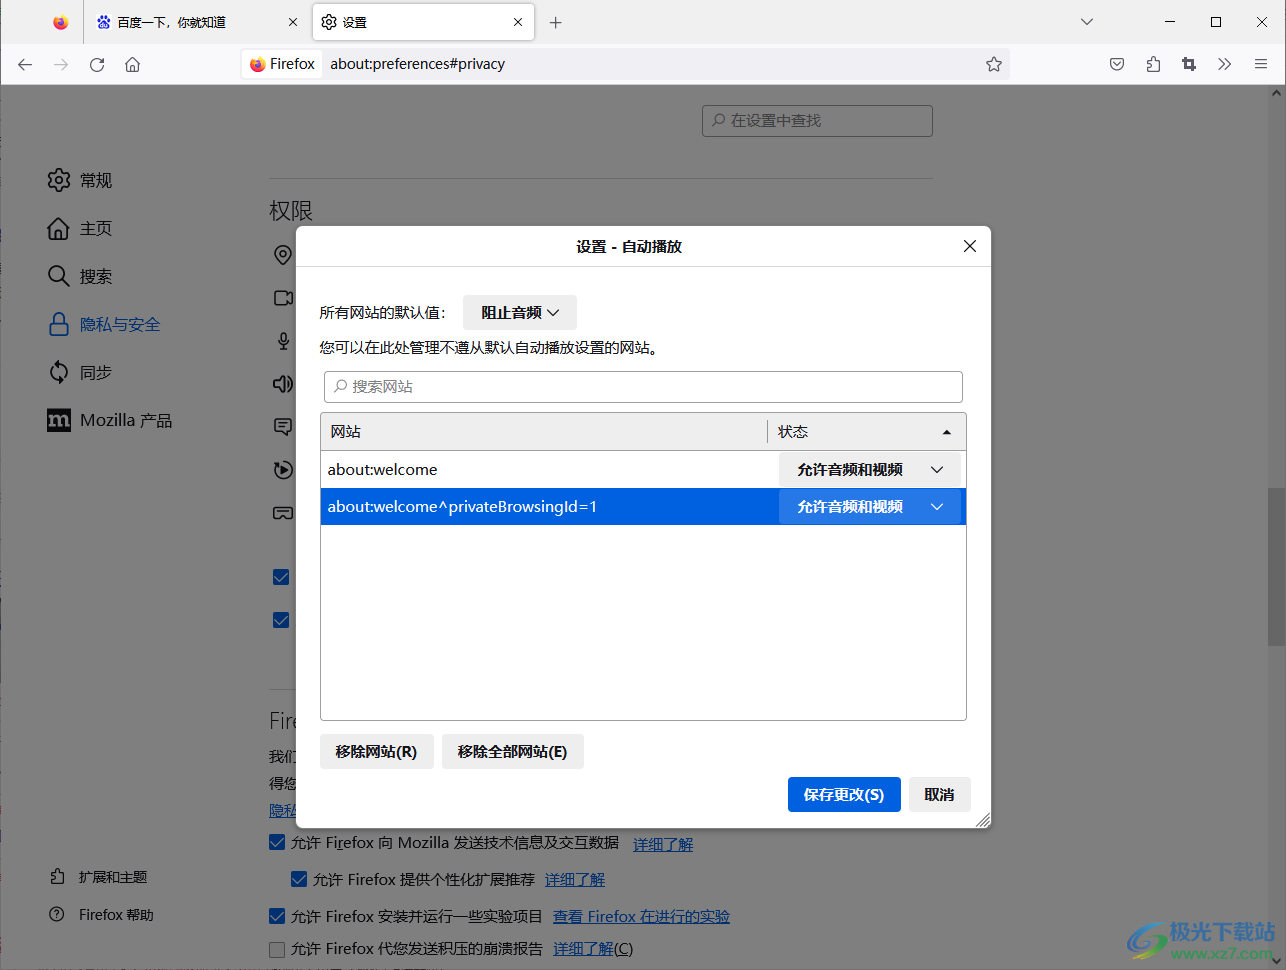Open the Firefox View pinned tab
This screenshot has height=970, width=1286.
pyautogui.click(x=61, y=22)
